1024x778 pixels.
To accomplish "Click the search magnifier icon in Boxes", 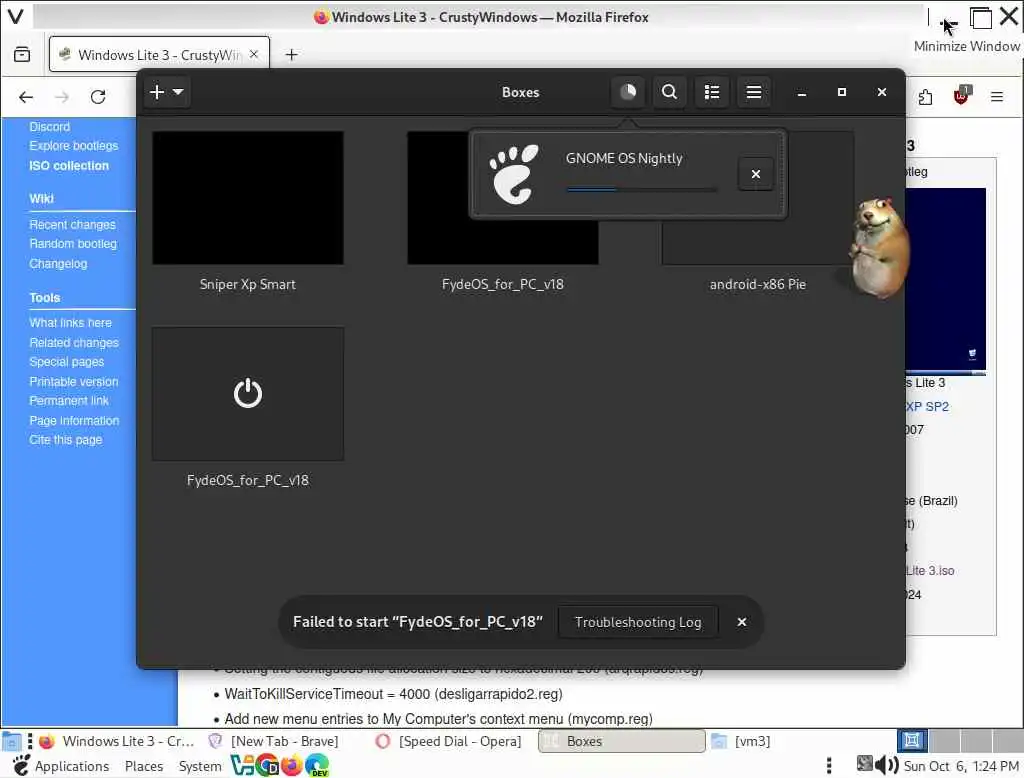I will coord(669,92).
